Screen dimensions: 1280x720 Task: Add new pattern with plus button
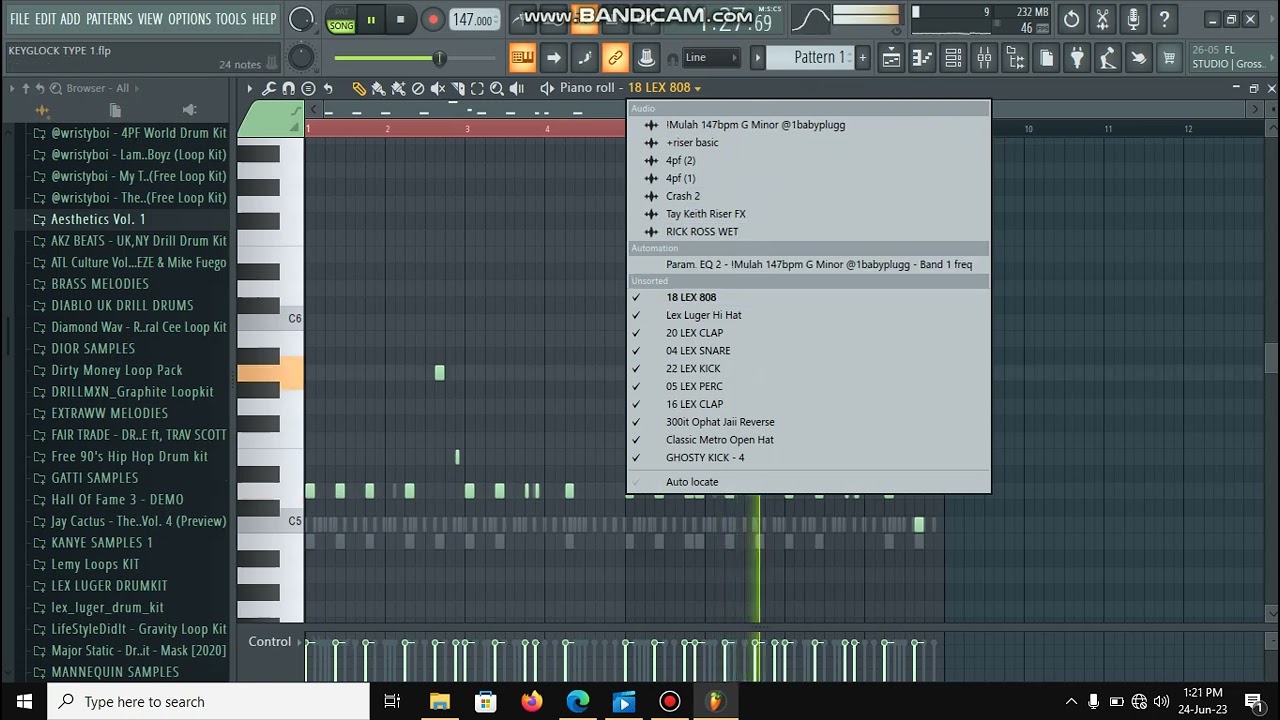(862, 58)
